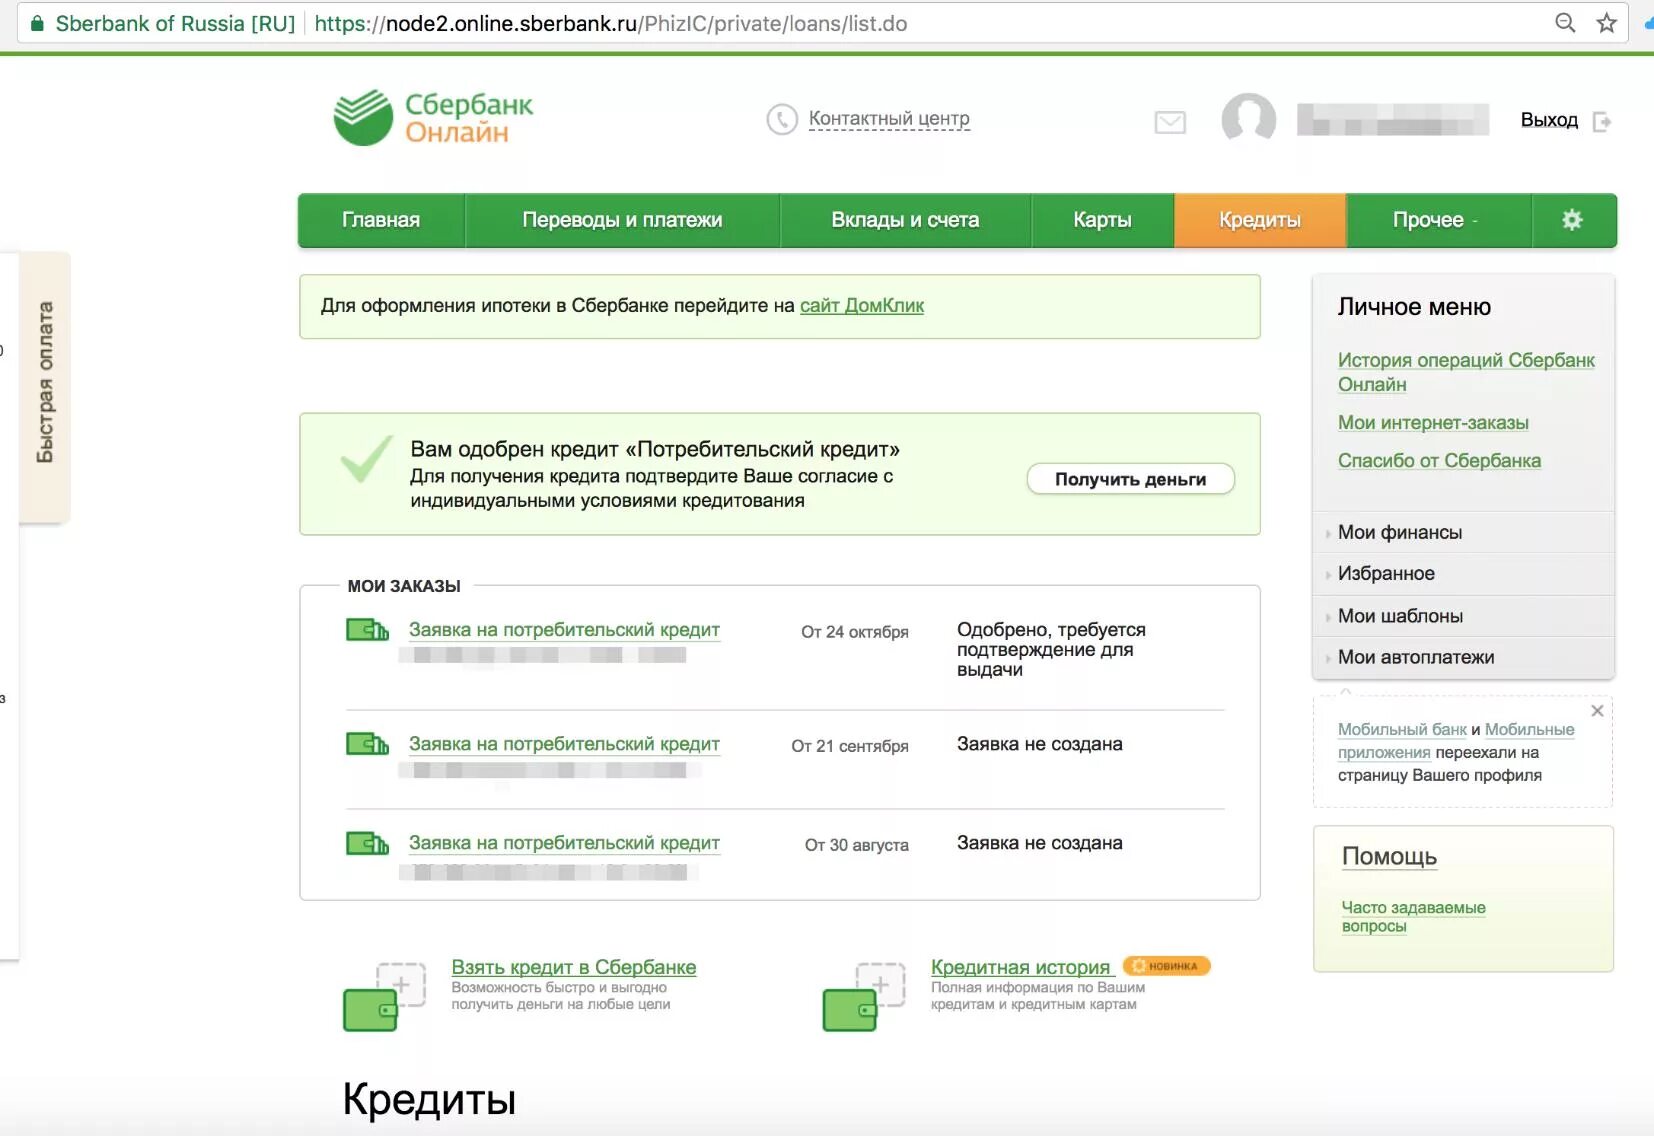1654x1136 pixels.
Task: Open the Спасибо от Сбербанка link
Action: [1439, 461]
